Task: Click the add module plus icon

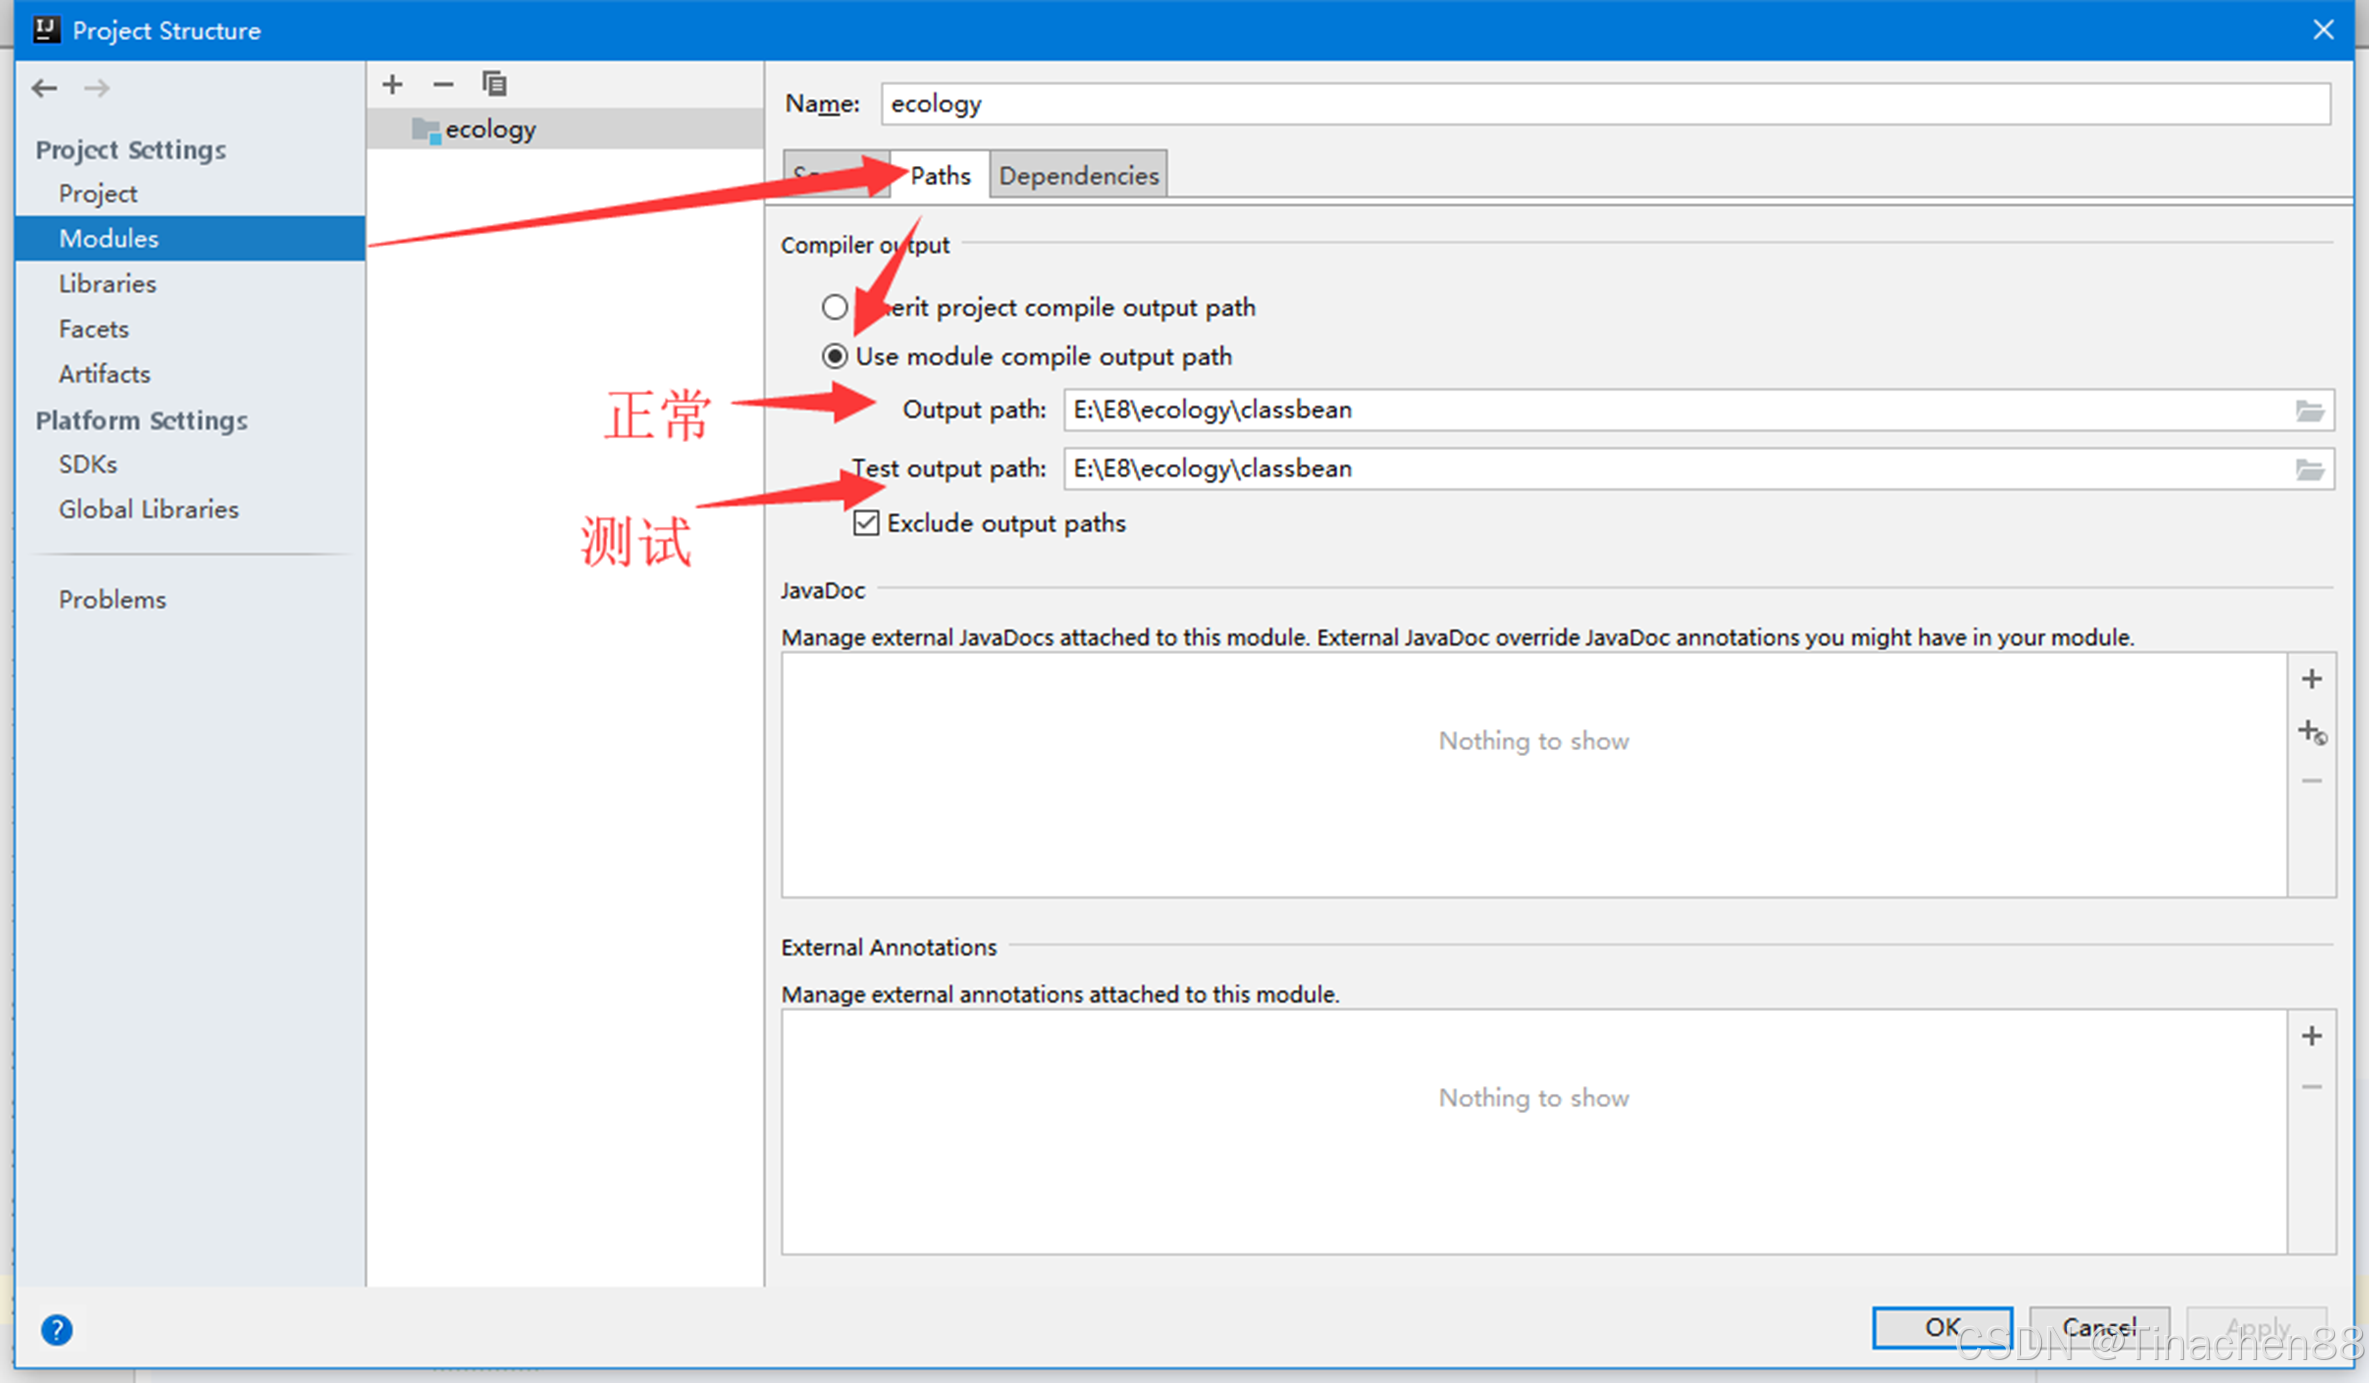Action: (392, 85)
